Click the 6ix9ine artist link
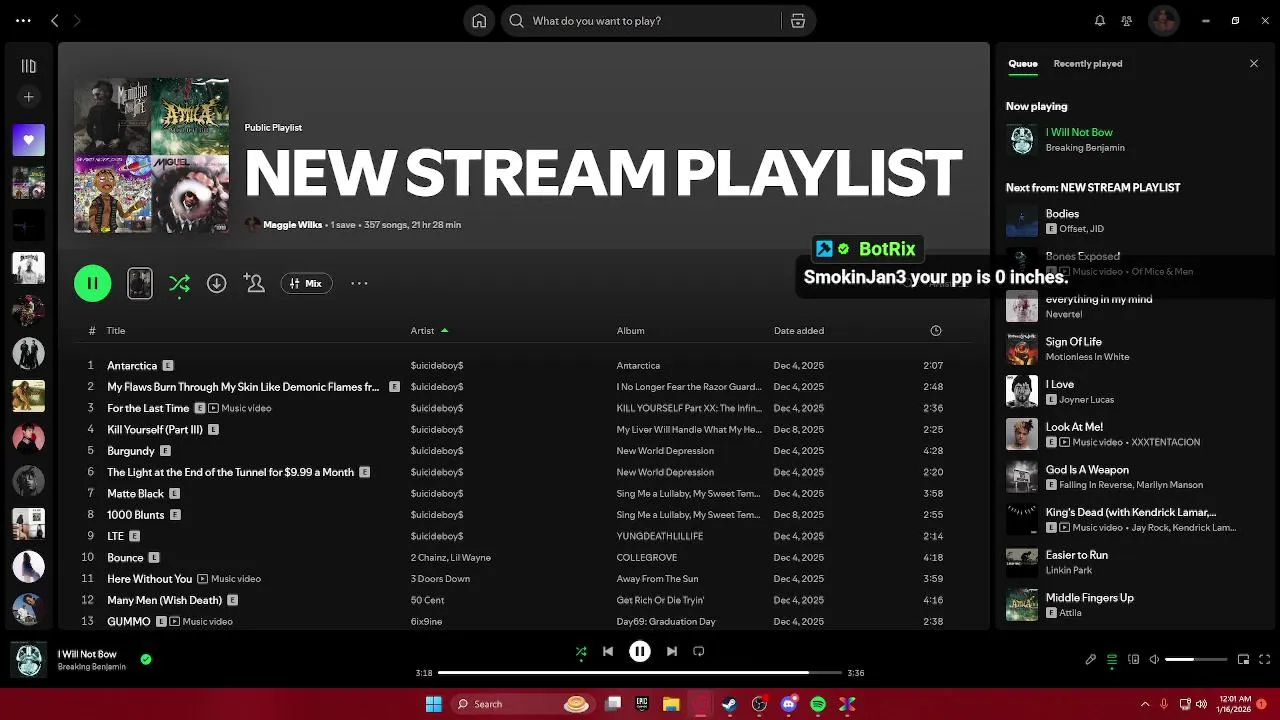The image size is (1280, 720). [426, 621]
